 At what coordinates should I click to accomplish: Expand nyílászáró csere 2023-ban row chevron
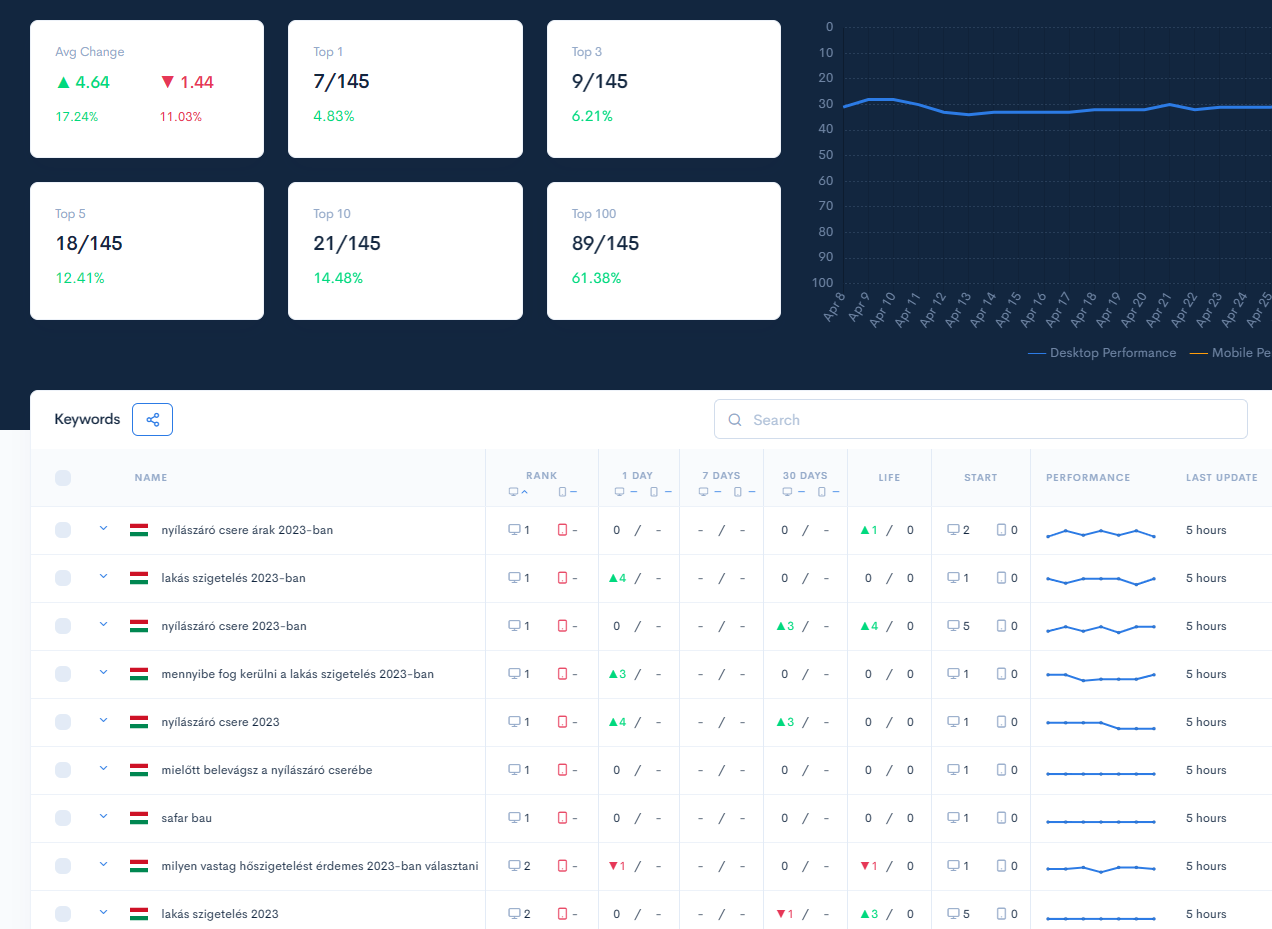point(103,624)
